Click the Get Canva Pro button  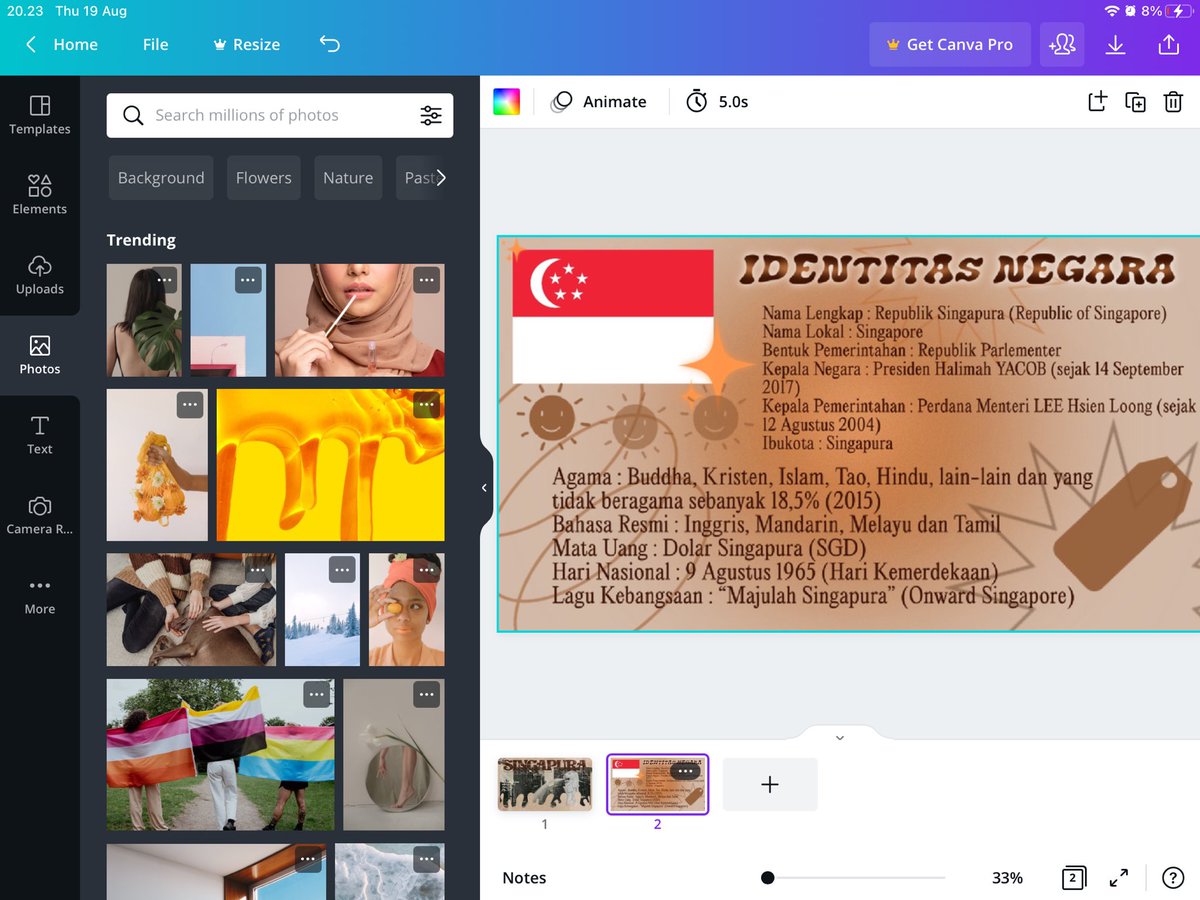pyautogui.click(x=949, y=44)
